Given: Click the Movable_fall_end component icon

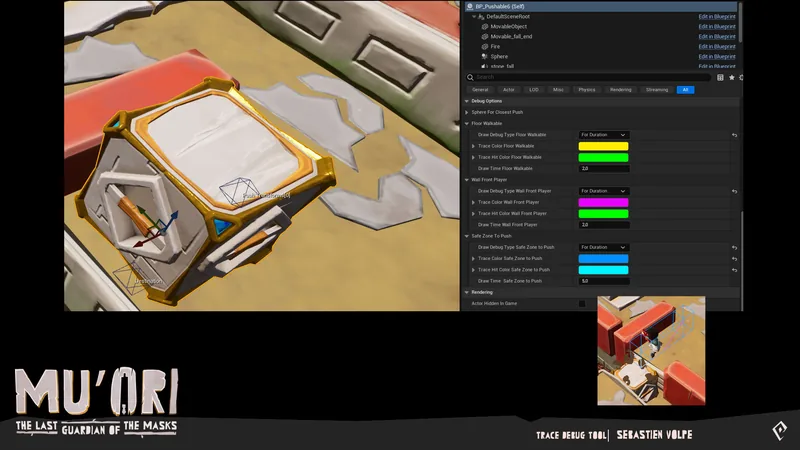Looking at the screenshot, I should [485, 37].
